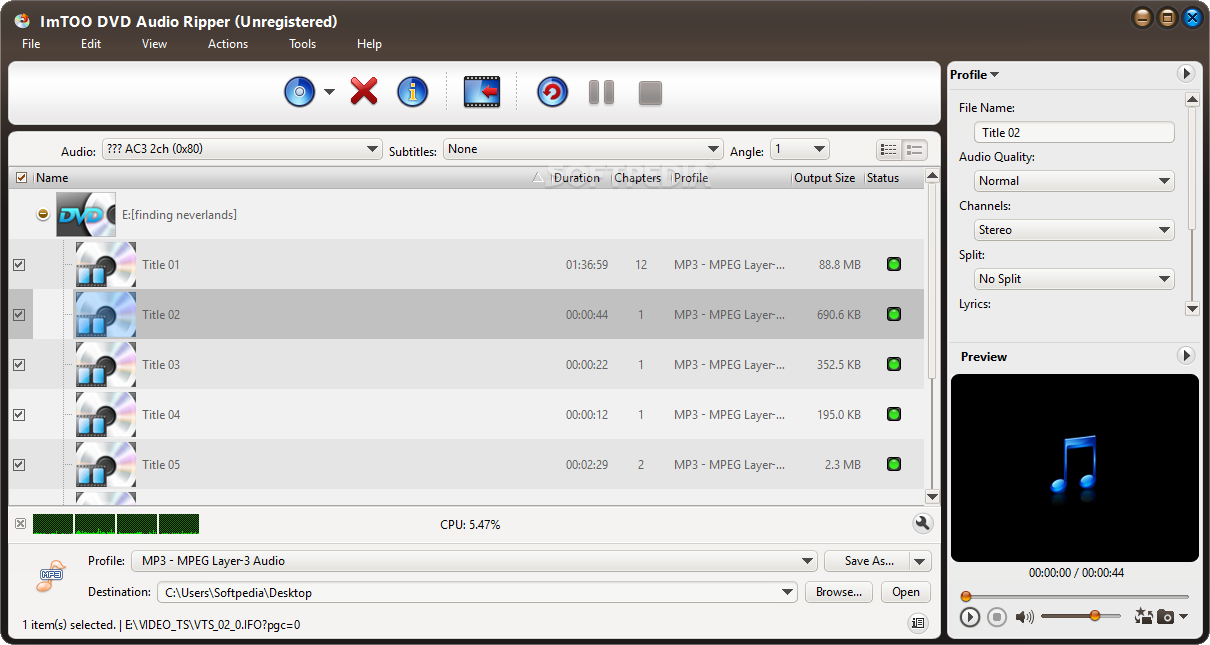Click the red circular start ripping icon
The image size is (1210, 645).
tap(552, 93)
